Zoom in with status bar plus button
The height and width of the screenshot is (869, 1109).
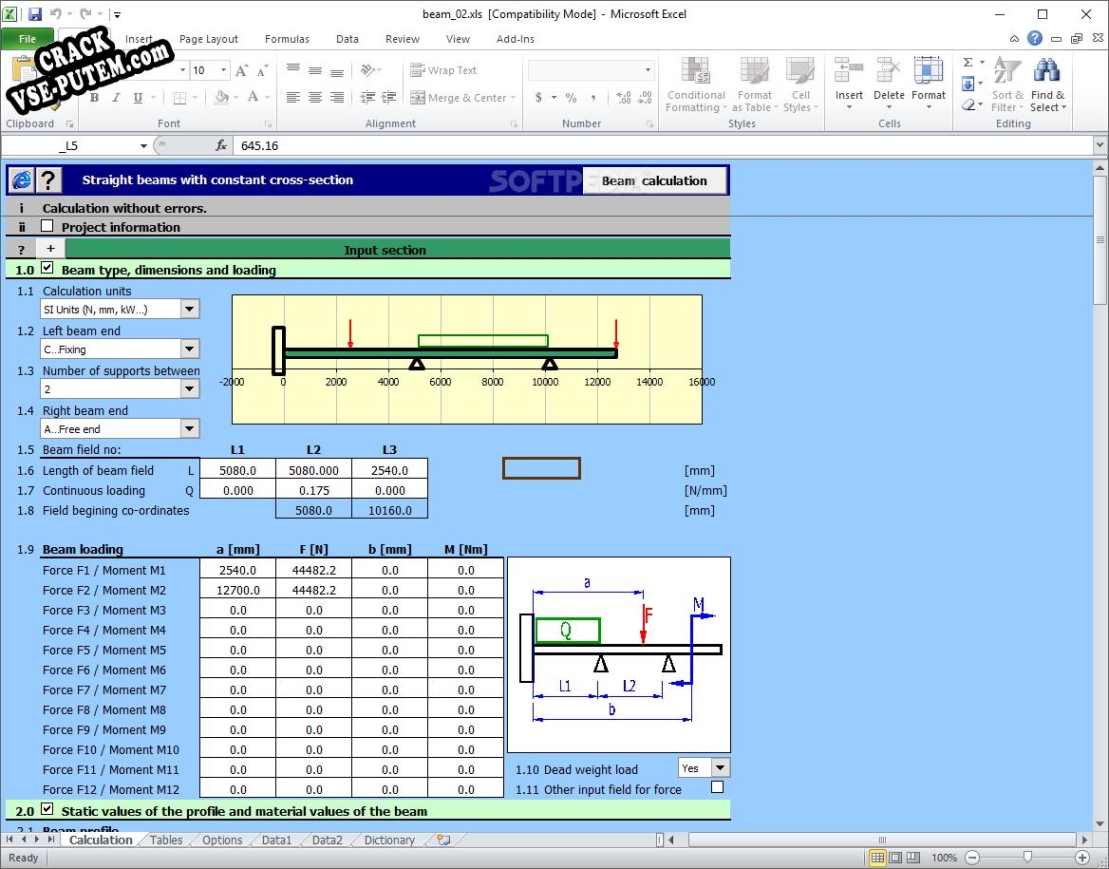coord(1082,858)
